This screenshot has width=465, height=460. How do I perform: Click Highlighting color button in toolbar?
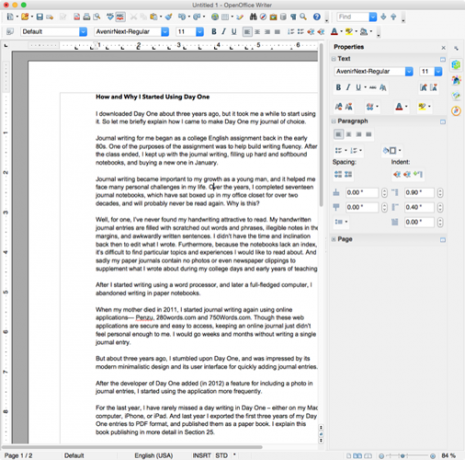coord(349,32)
